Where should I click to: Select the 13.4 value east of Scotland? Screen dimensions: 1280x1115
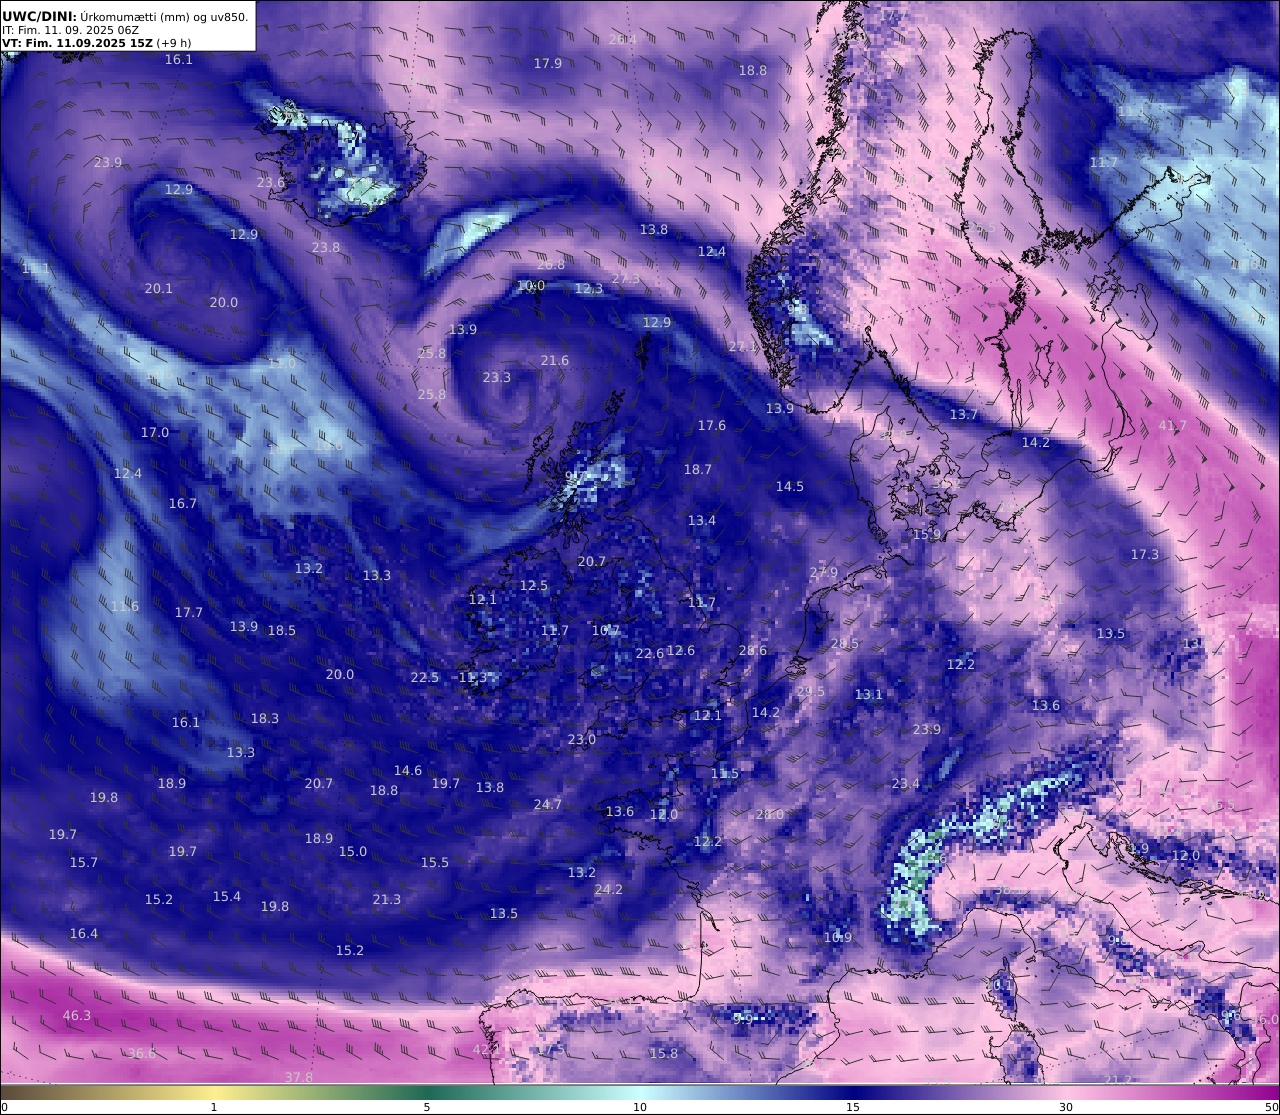tap(701, 520)
